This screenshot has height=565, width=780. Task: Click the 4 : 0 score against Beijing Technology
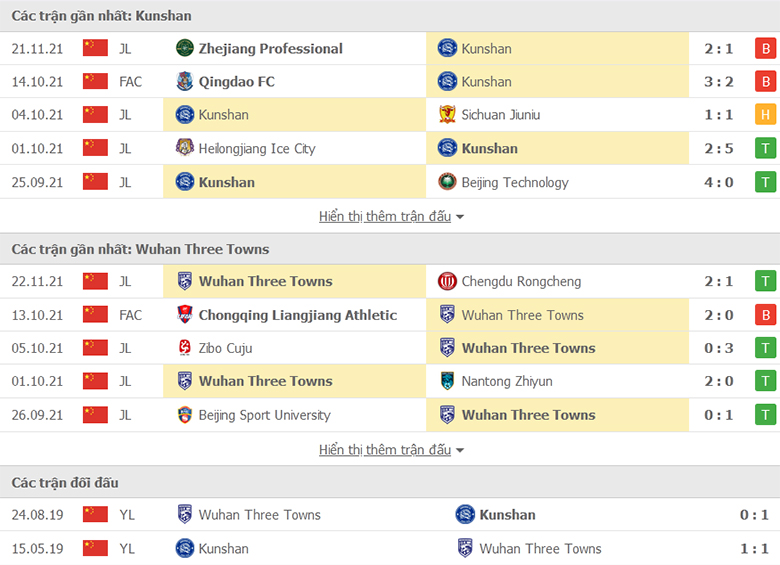[x=719, y=182]
